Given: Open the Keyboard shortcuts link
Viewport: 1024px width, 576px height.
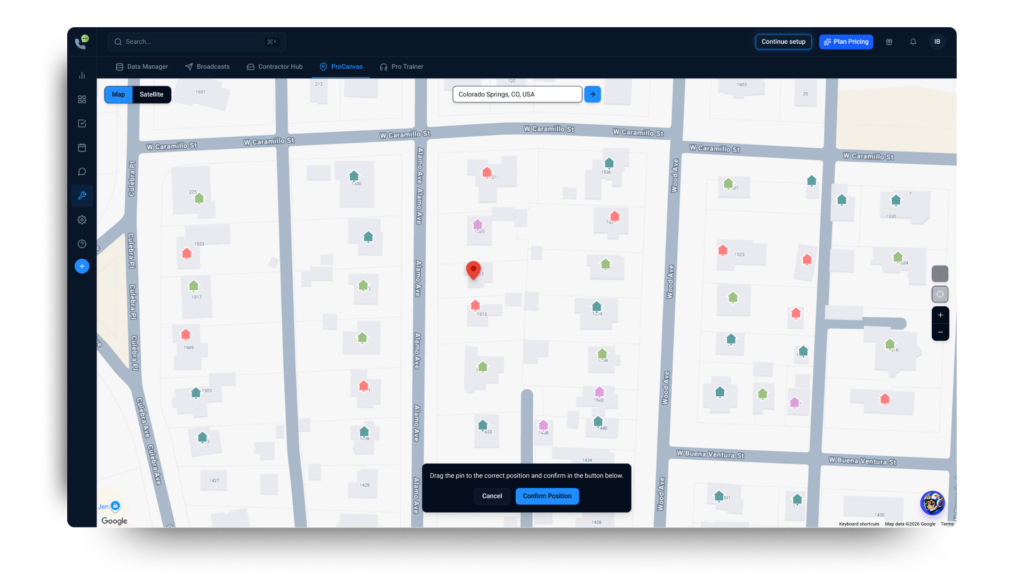Looking at the screenshot, I should coord(859,524).
